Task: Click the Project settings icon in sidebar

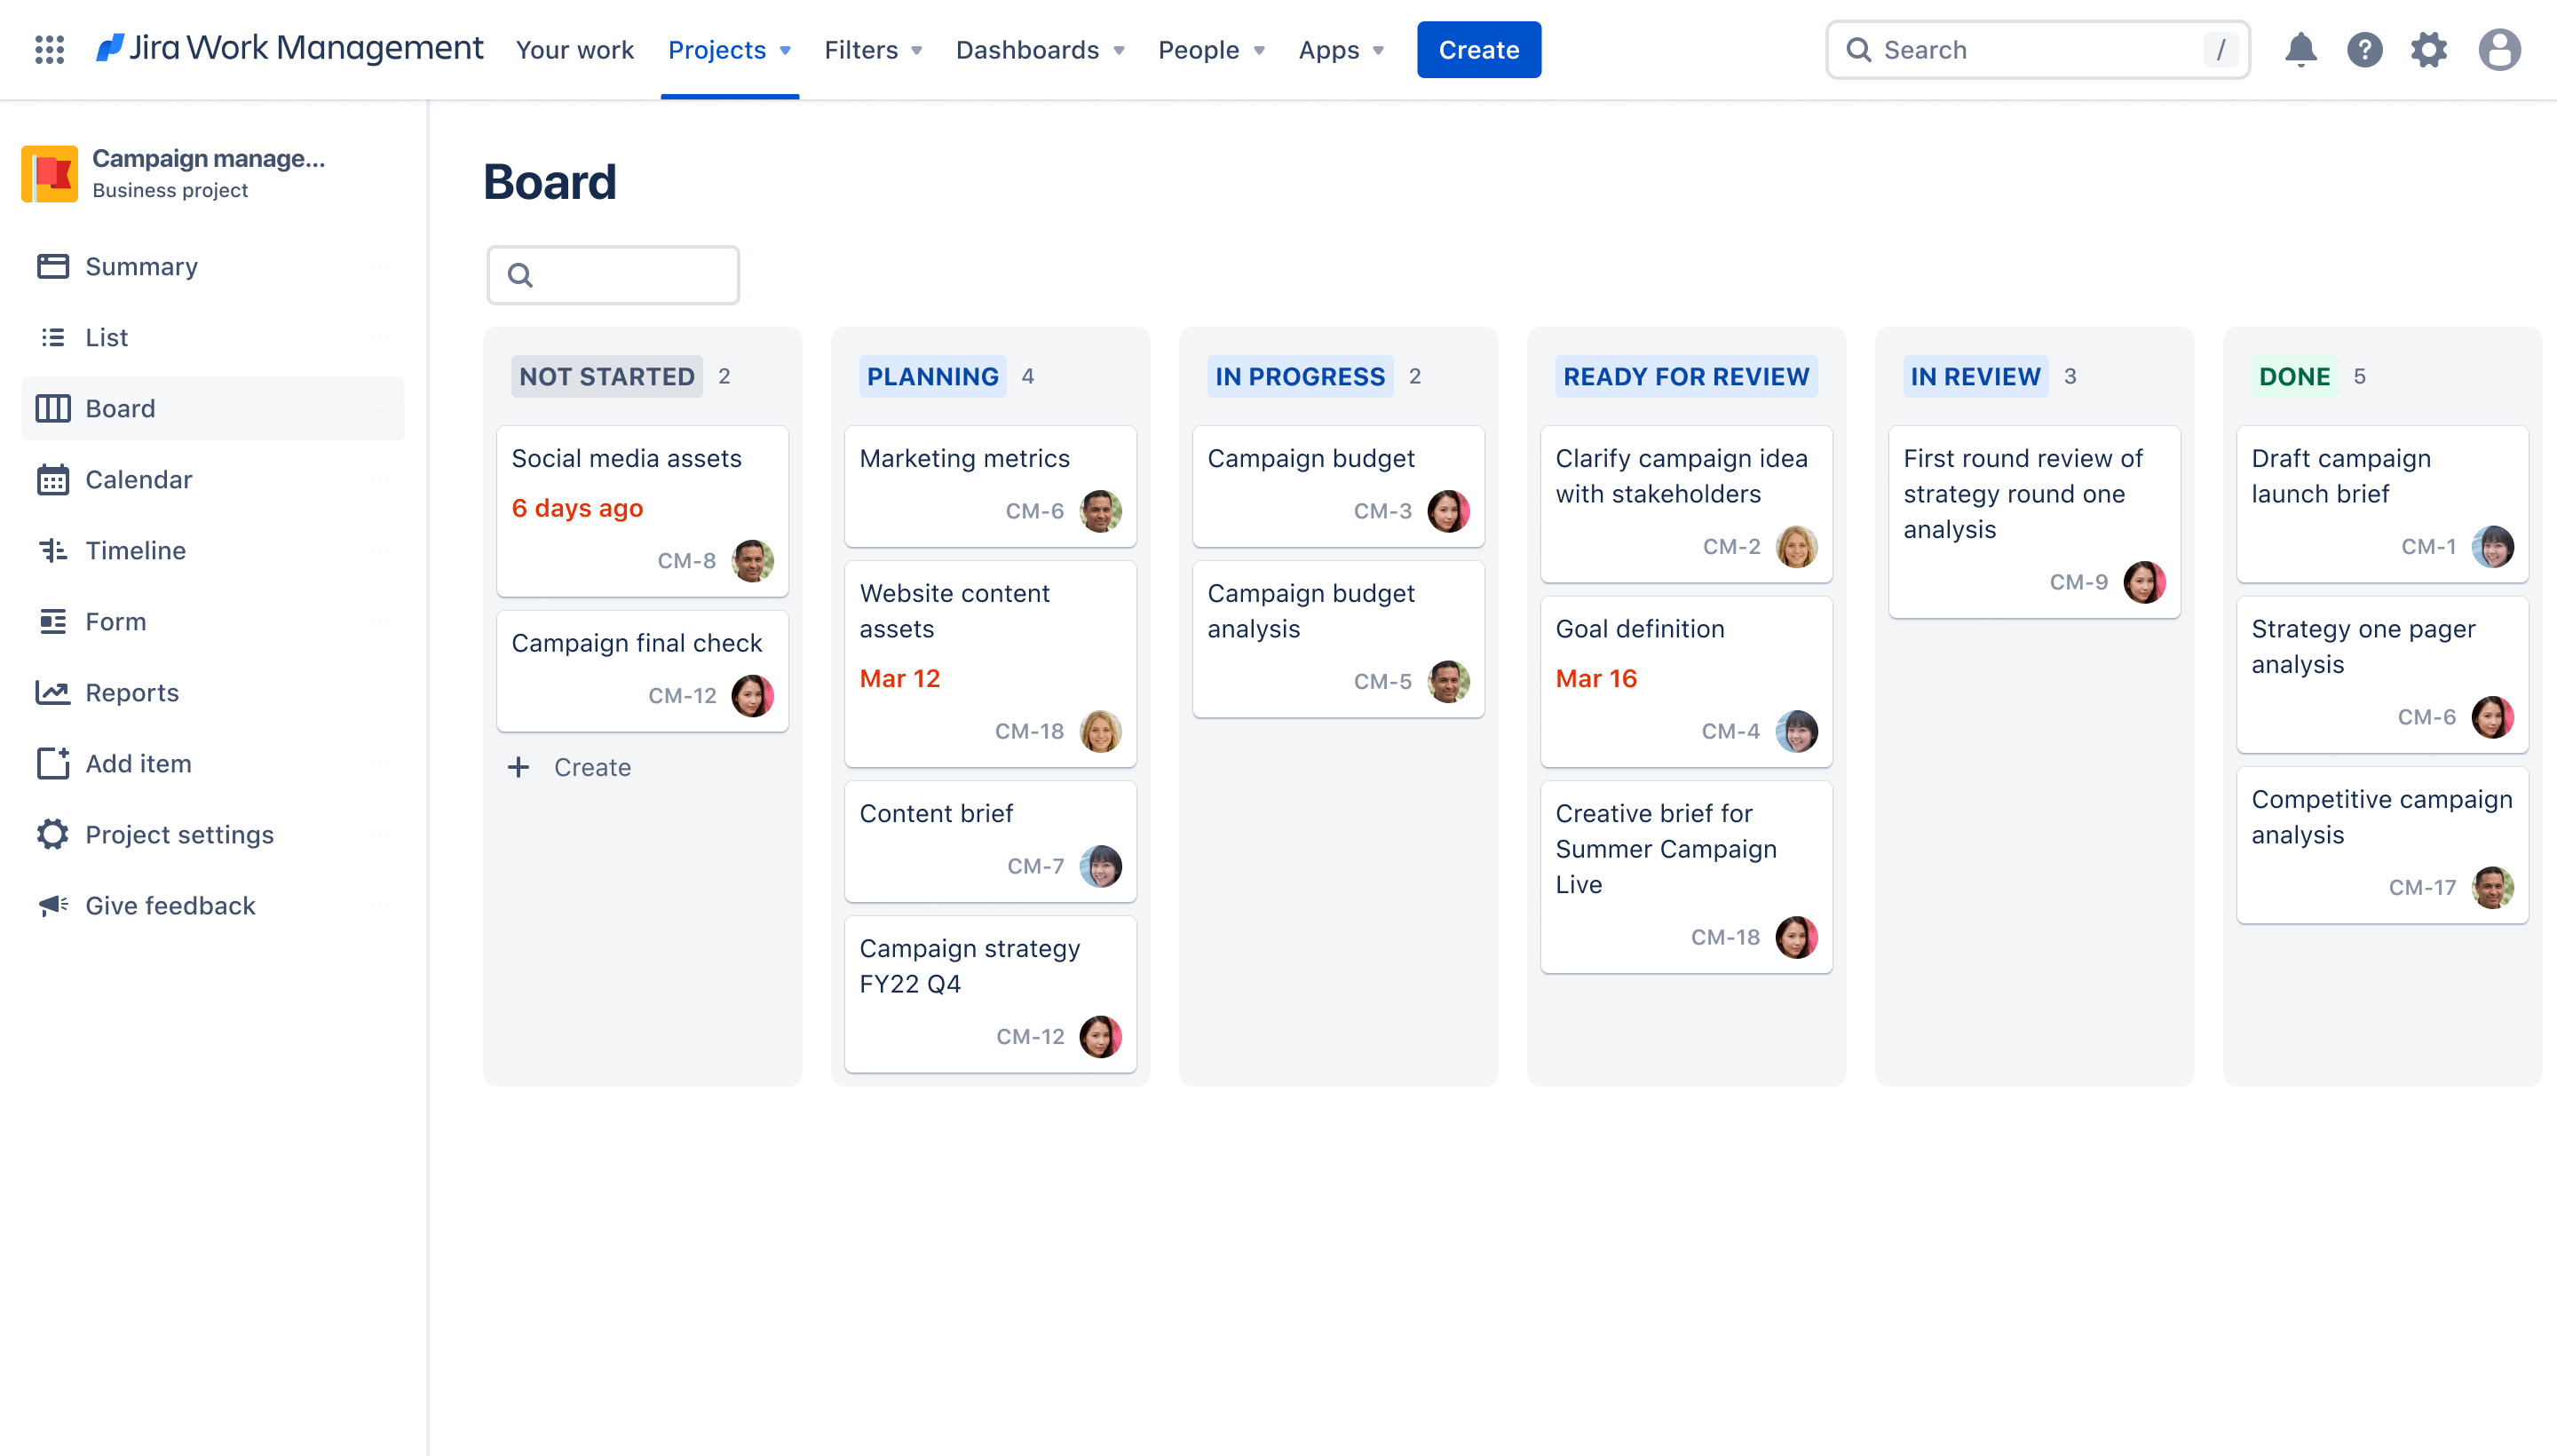Action: click(x=52, y=835)
